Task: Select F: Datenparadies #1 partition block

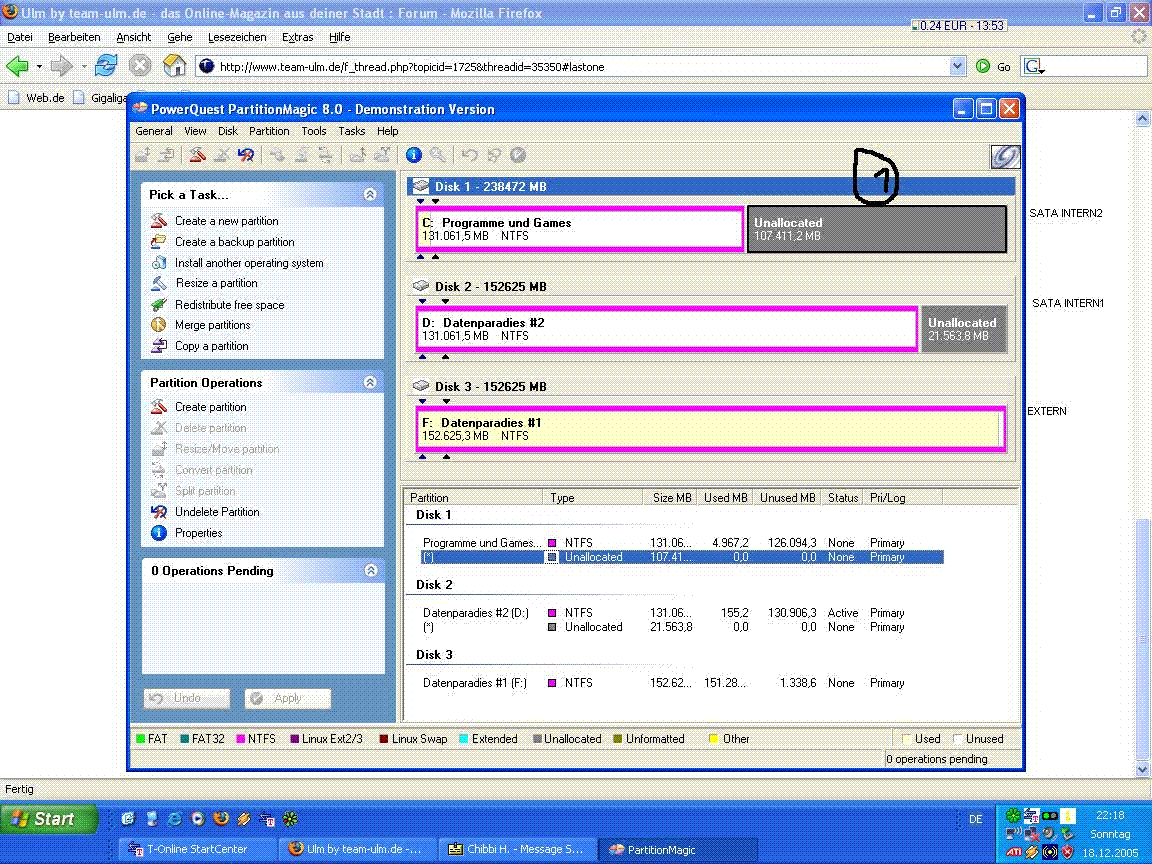Action: click(x=710, y=429)
